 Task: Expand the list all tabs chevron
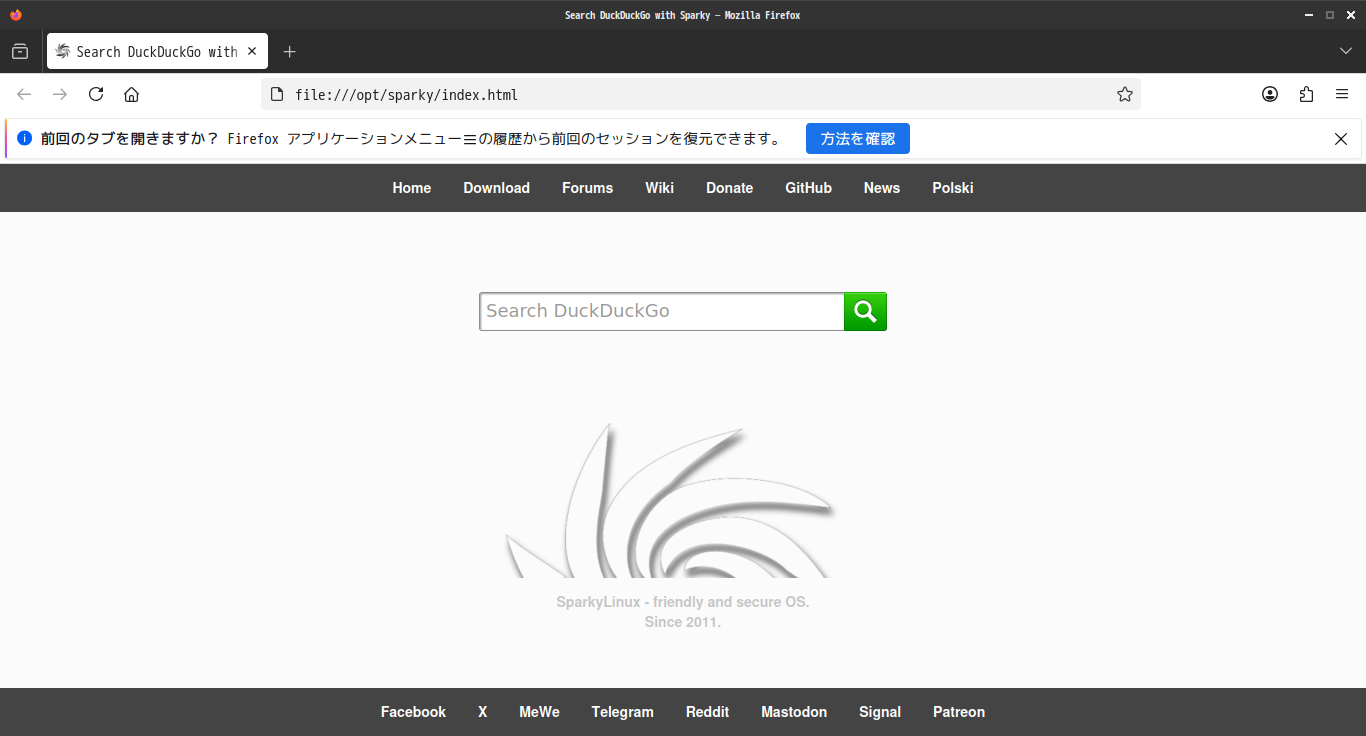1346,52
